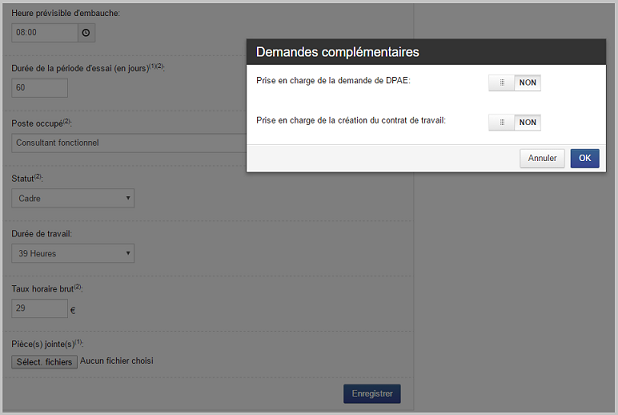
Task: Focus the Poste occupé text field
Action: click(129, 143)
